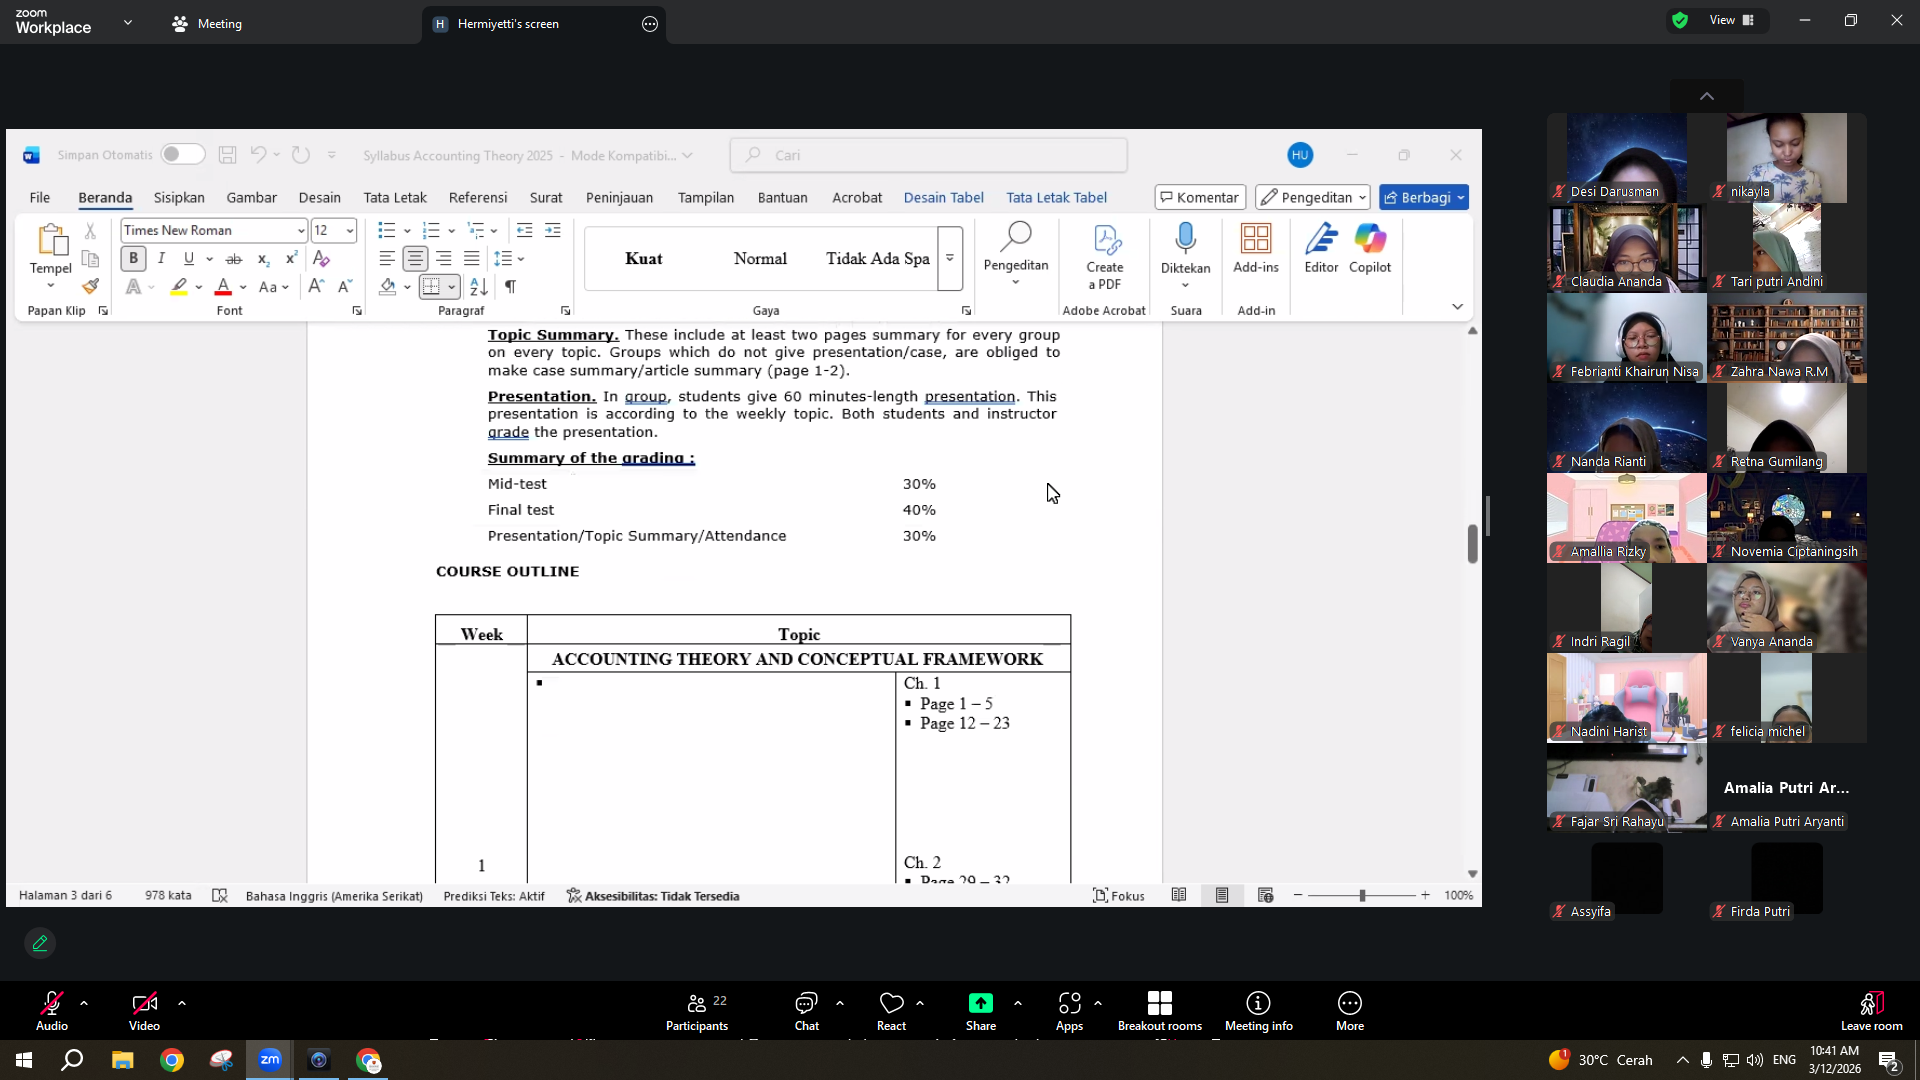This screenshot has height=1080, width=1920.
Task: Apply superscript formatting
Action: pos(291,258)
